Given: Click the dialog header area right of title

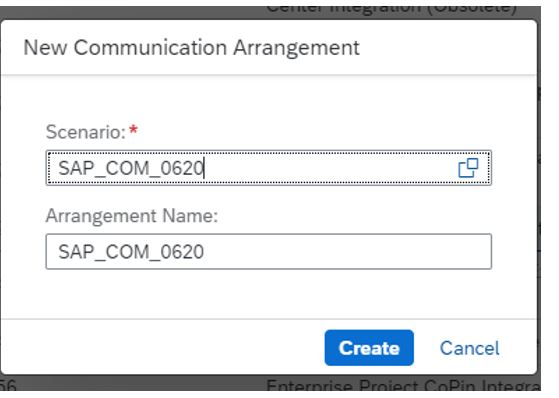Looking at the screenshot, I should coord(447,47).
